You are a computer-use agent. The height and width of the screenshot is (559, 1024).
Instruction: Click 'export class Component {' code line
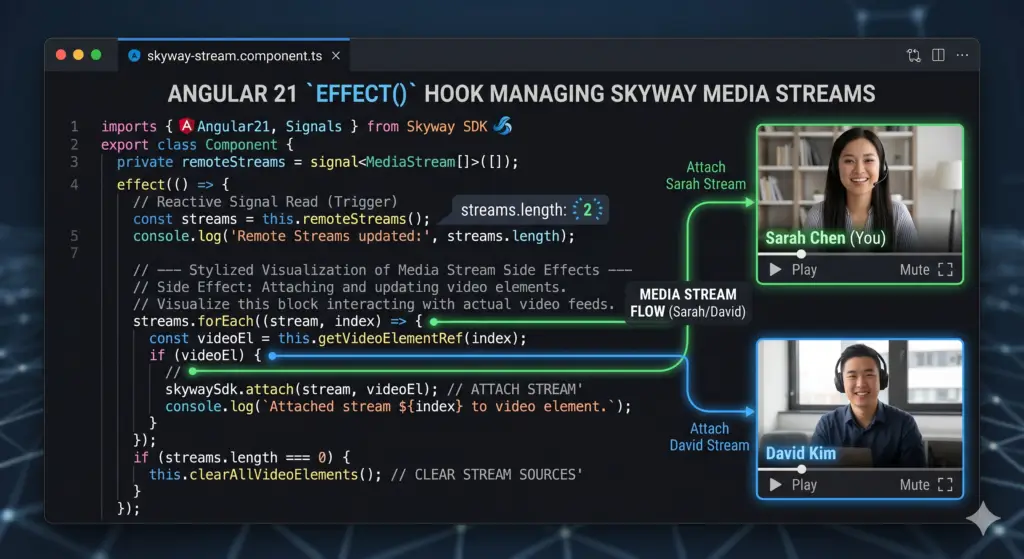coord(197,144)
